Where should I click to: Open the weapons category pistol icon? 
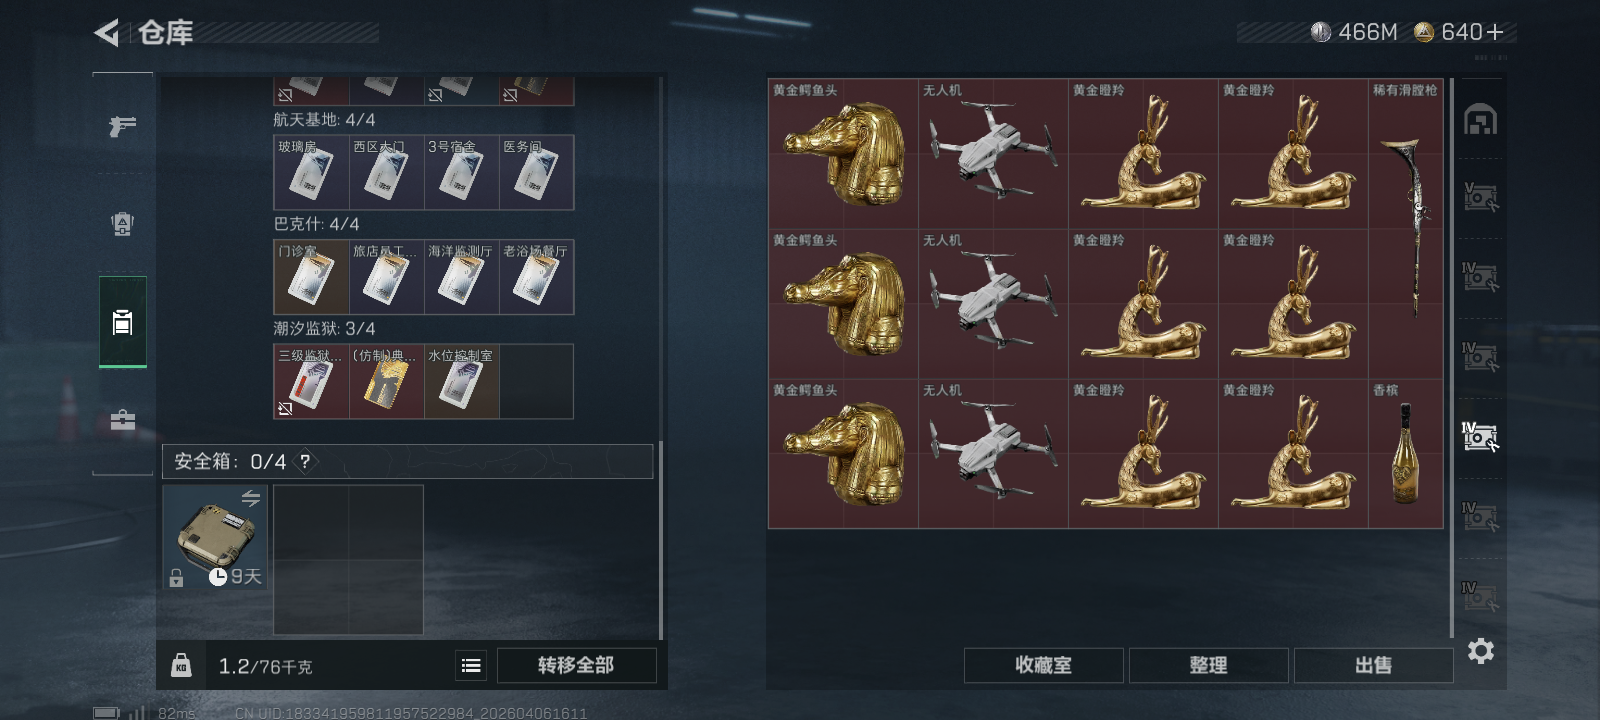[x=122, y=127]
